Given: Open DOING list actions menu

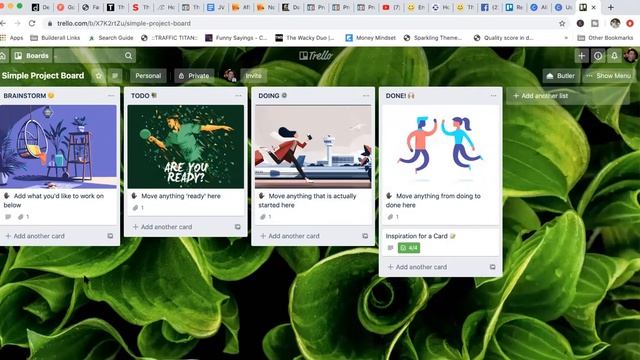Looking at the screenshot, I should 366,96.
